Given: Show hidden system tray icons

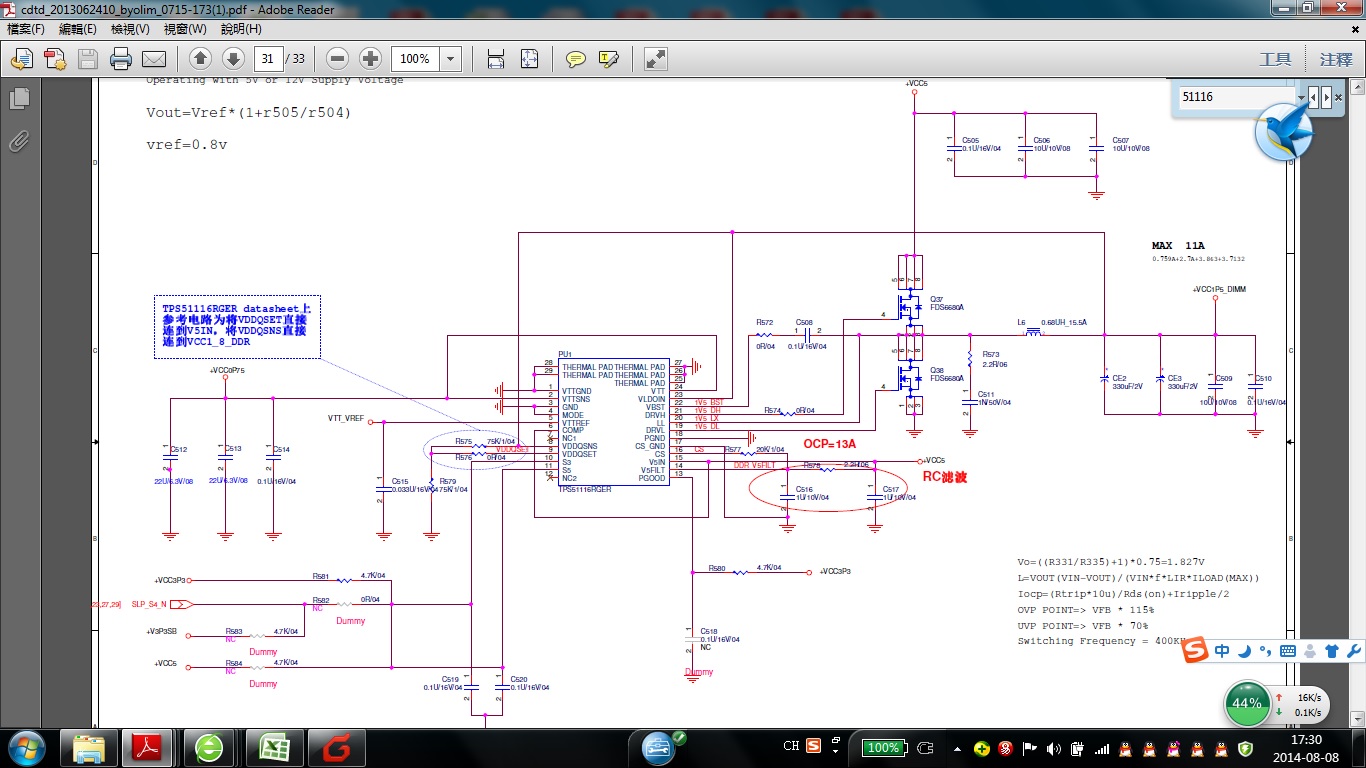Looking at the screenshot, I should [955, 748].
